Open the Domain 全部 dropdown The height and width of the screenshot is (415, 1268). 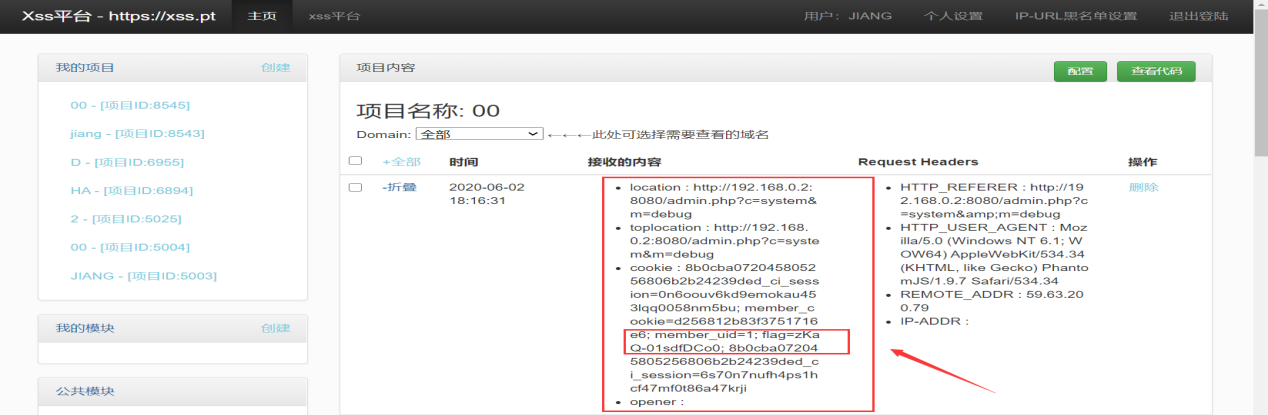pyautogui.click(x=478, y=134)
